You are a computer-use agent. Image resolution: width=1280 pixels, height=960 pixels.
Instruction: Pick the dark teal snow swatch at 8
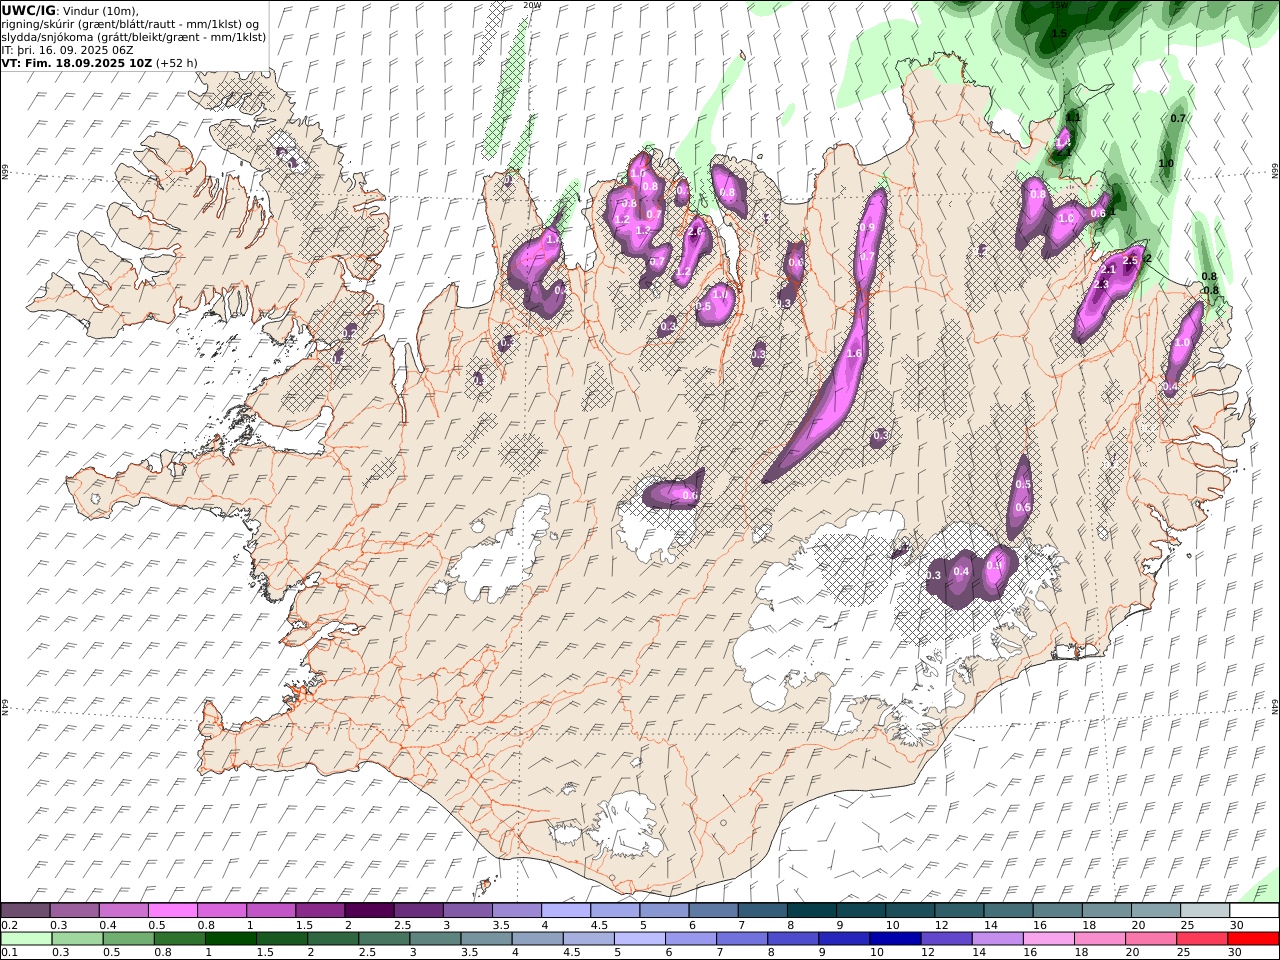pyautogui.click(x=811, y=910)
